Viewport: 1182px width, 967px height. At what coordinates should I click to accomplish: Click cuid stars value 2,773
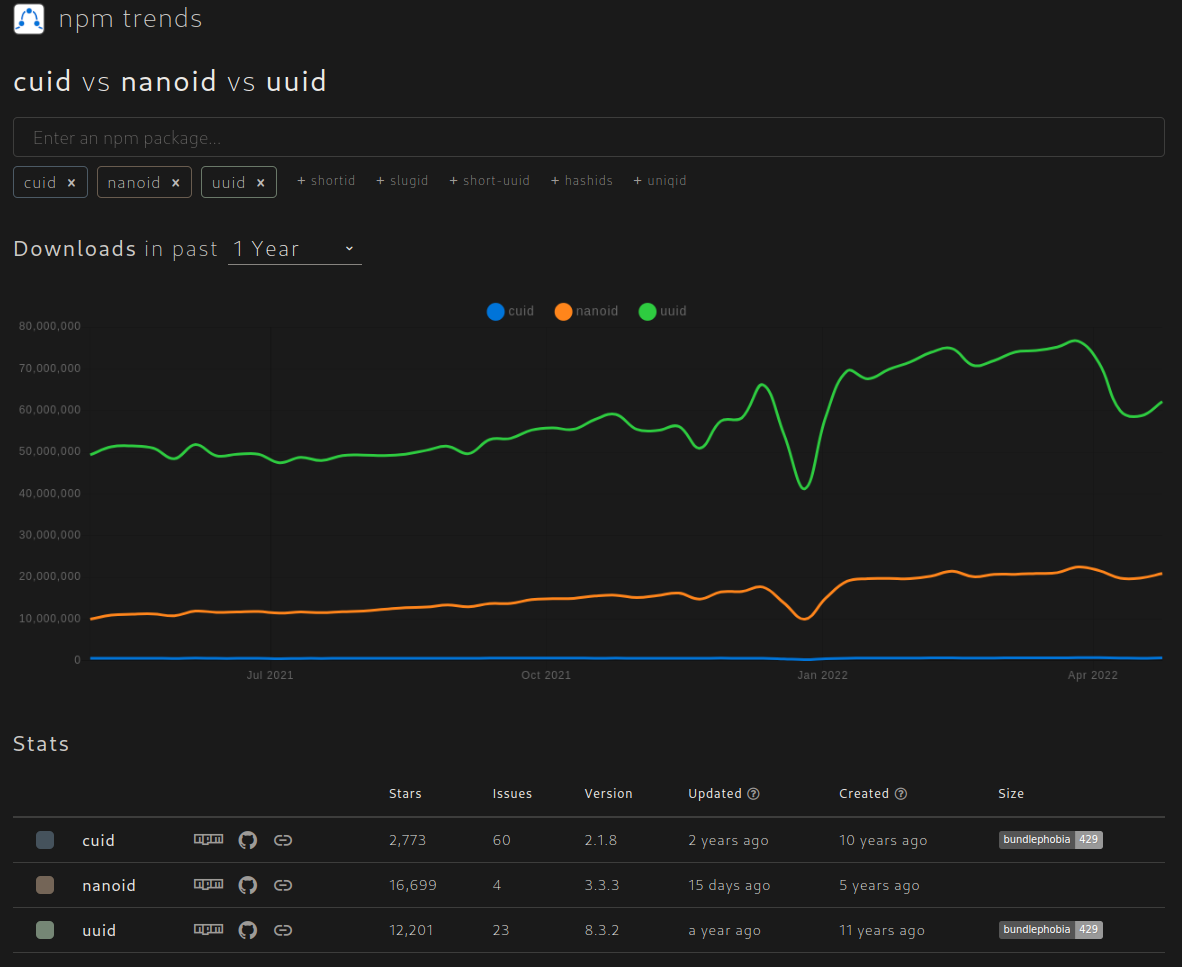coord(407,840)
